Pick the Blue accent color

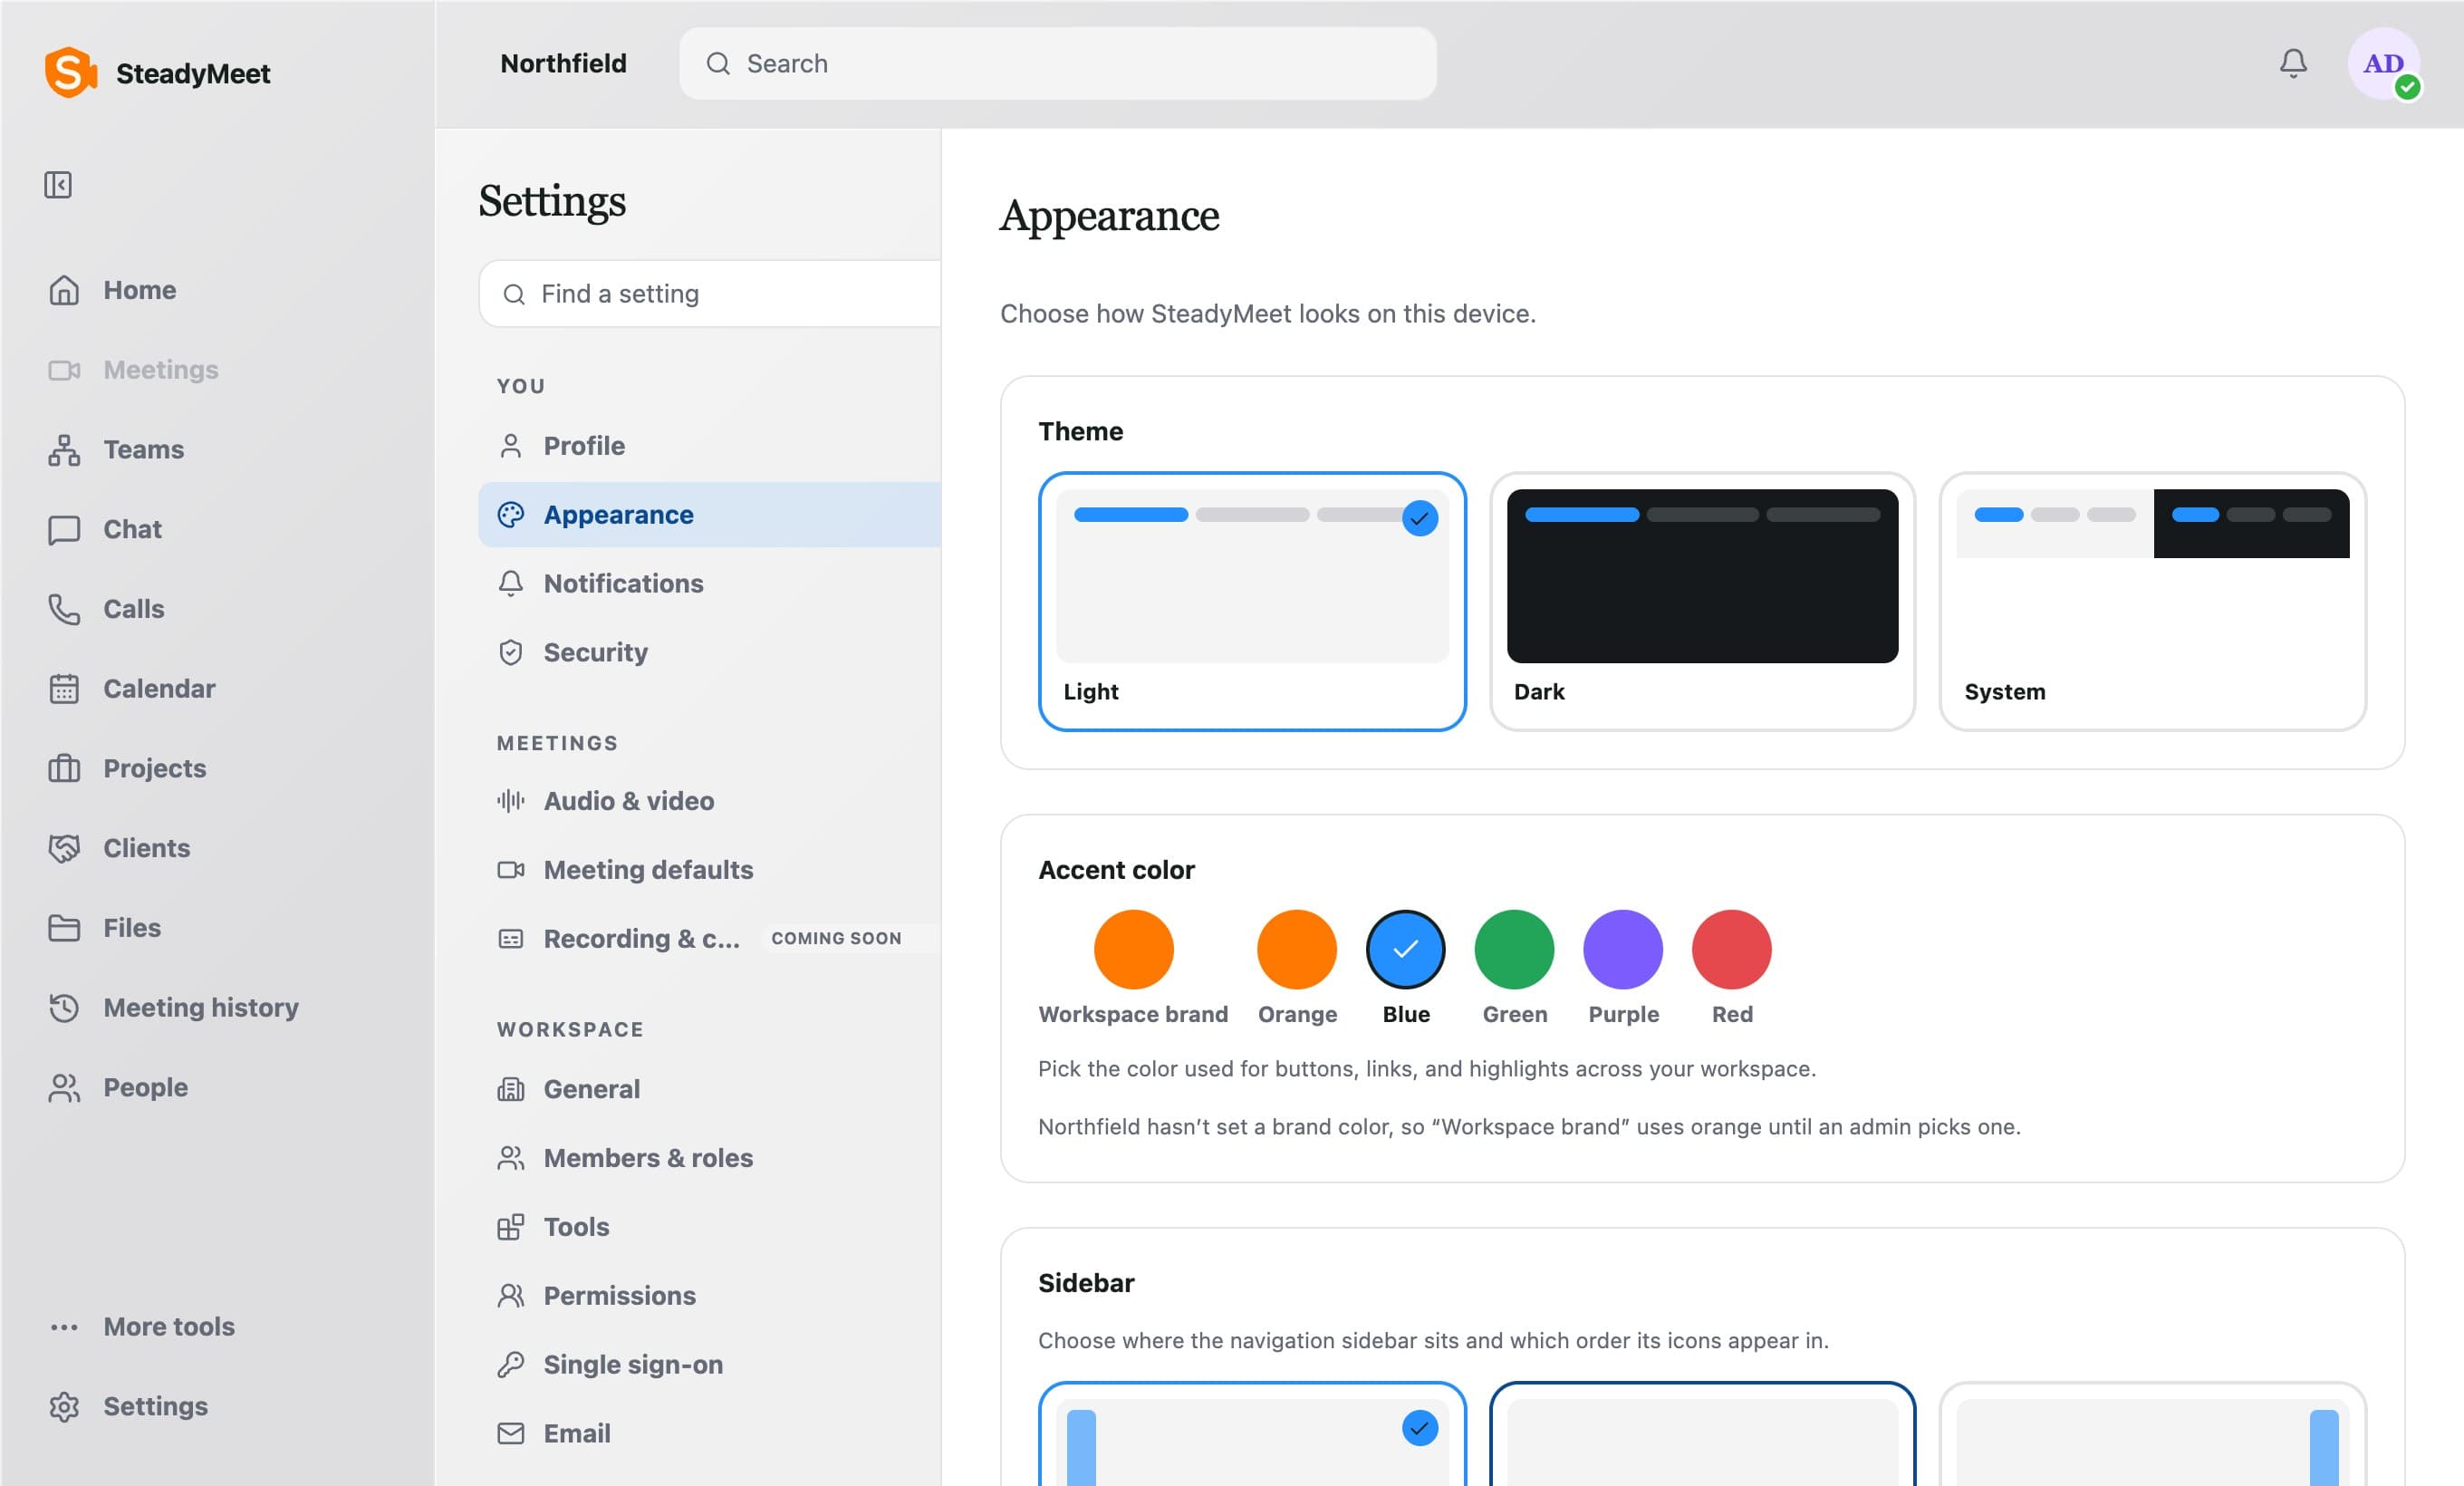(x=1405, y=949)
